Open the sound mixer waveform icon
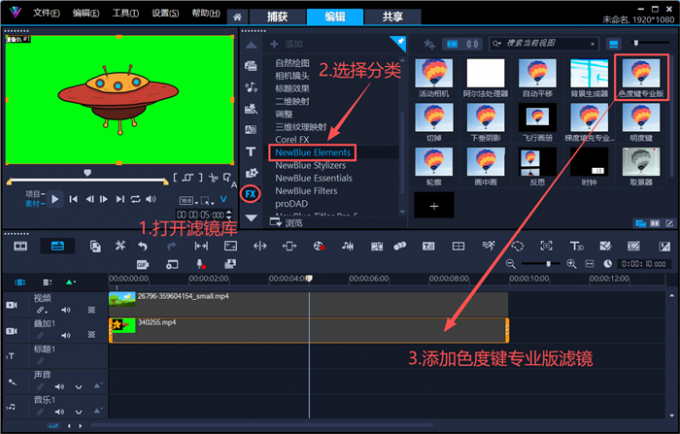Screen dimensions: 680x434 tap(347, 246)
